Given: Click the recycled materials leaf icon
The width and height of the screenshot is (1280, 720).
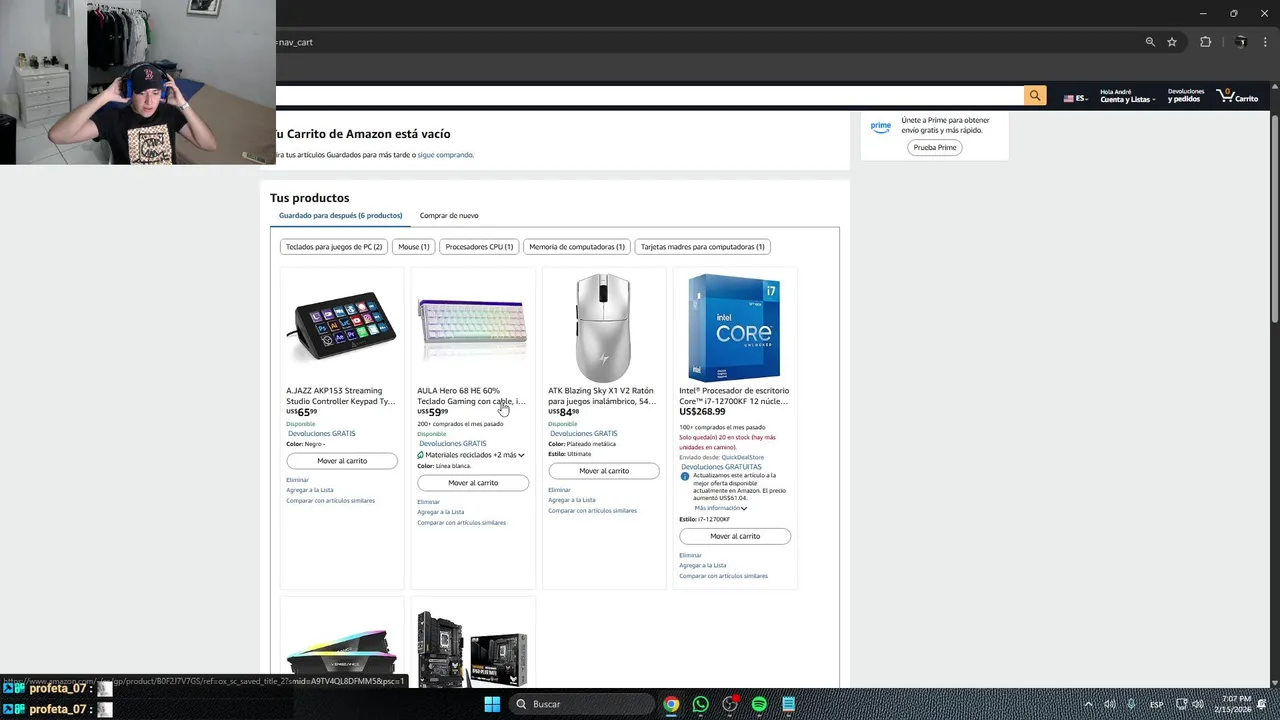Looking at the screenshot, I should (421, 455).
